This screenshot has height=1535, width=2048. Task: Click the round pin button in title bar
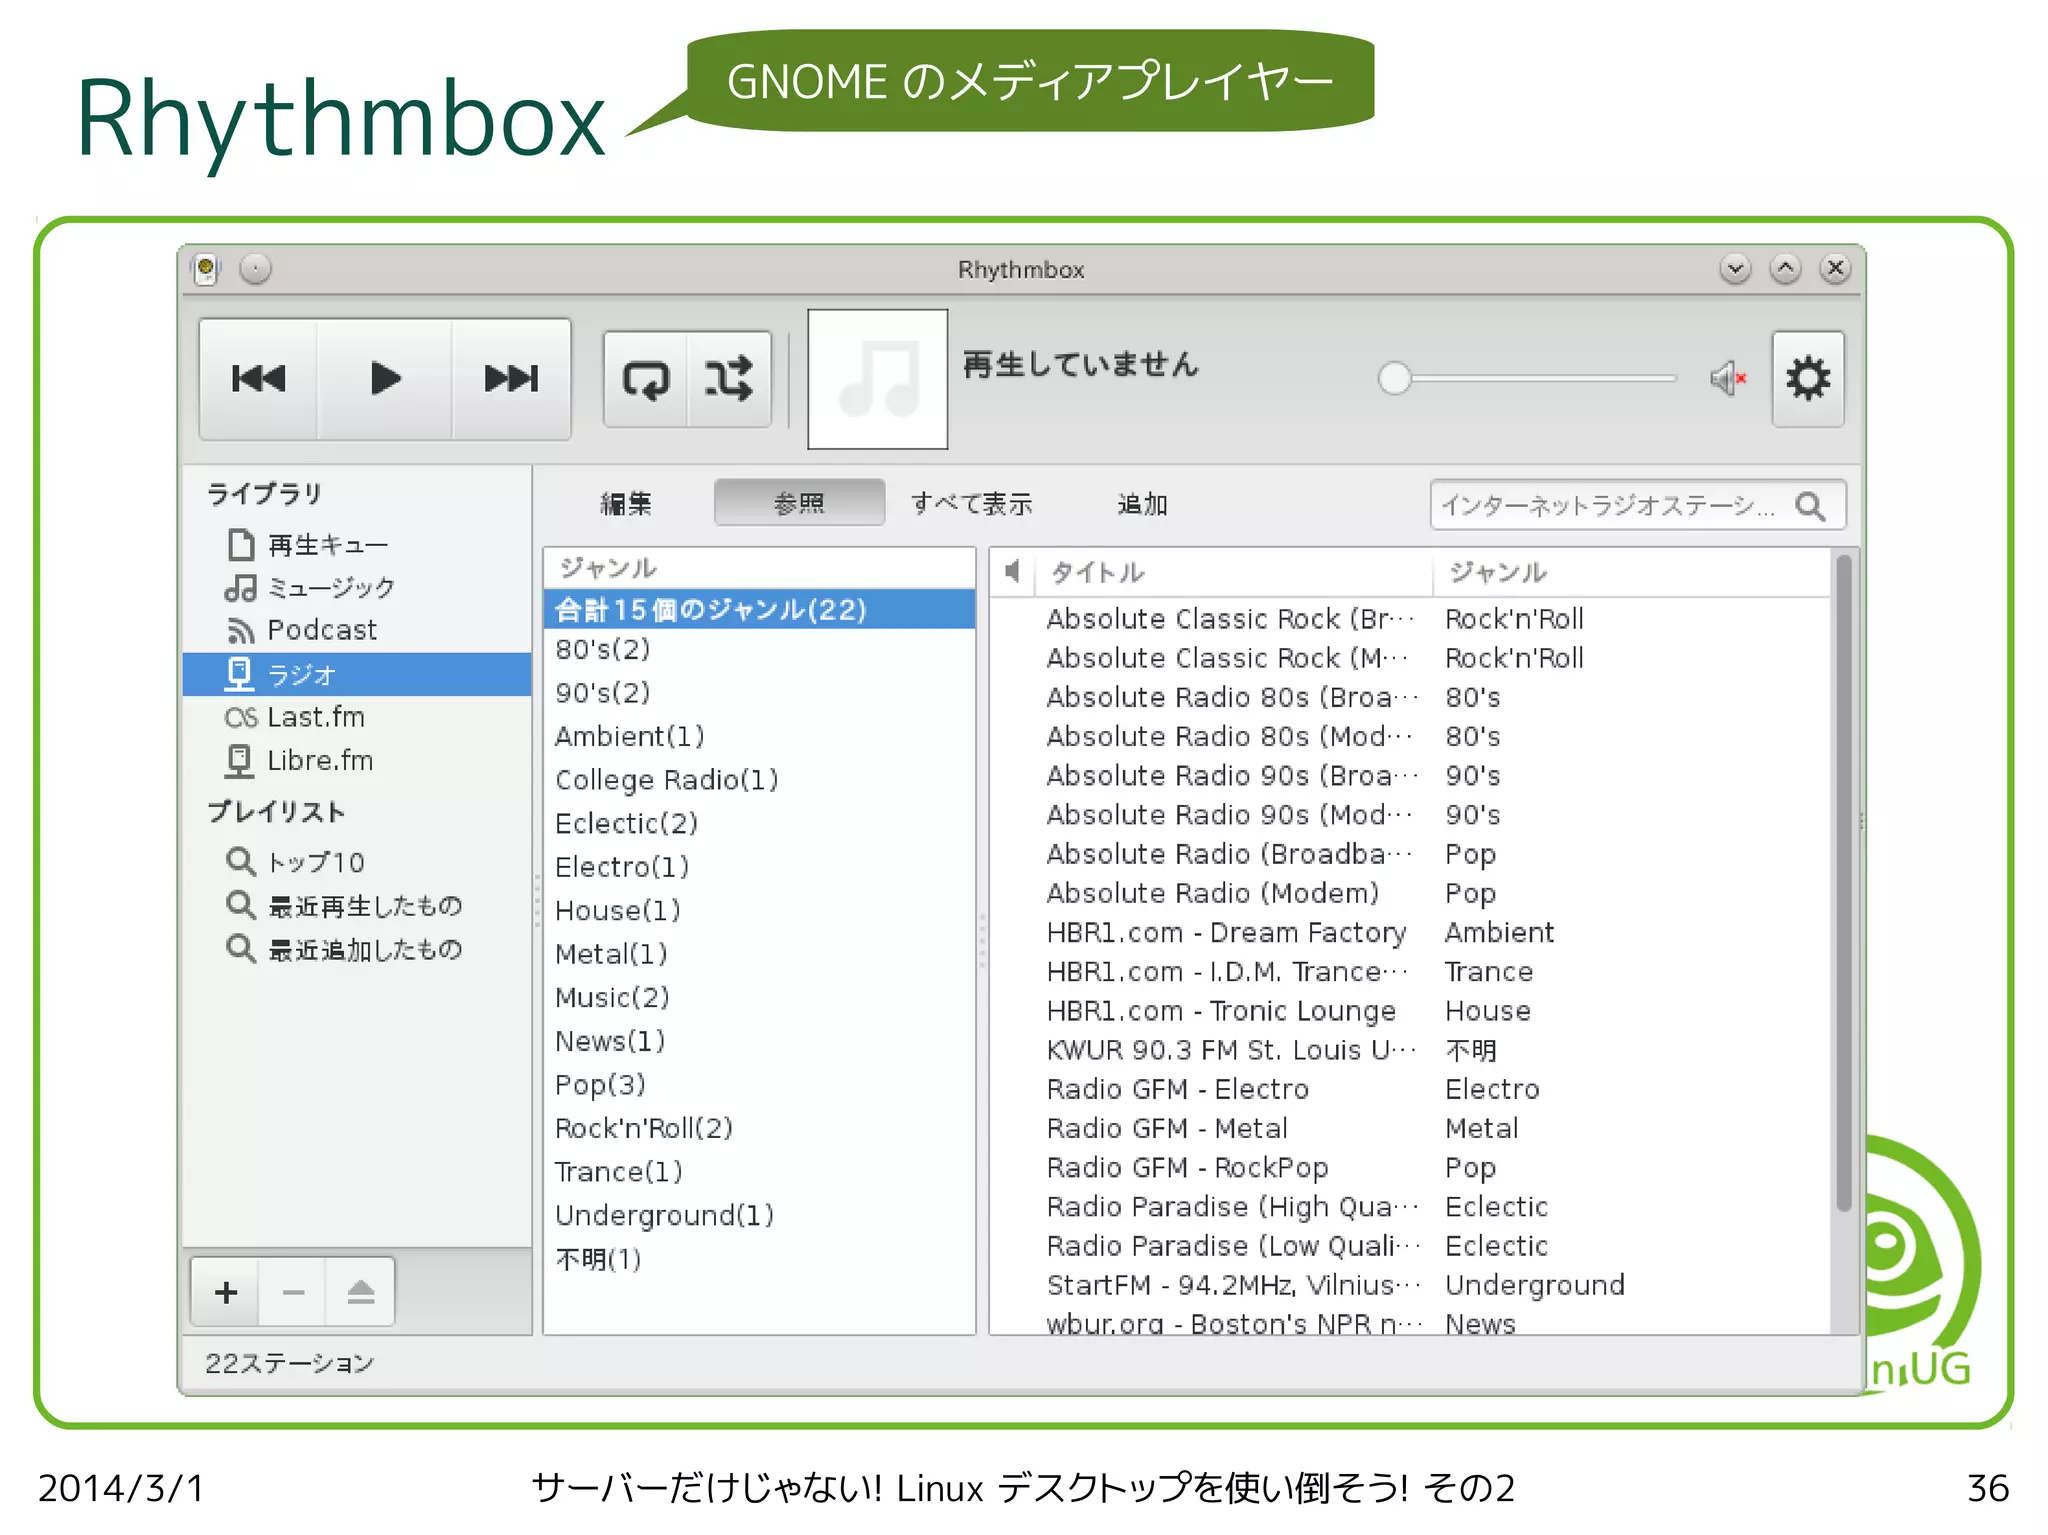(x=256, y=269)
